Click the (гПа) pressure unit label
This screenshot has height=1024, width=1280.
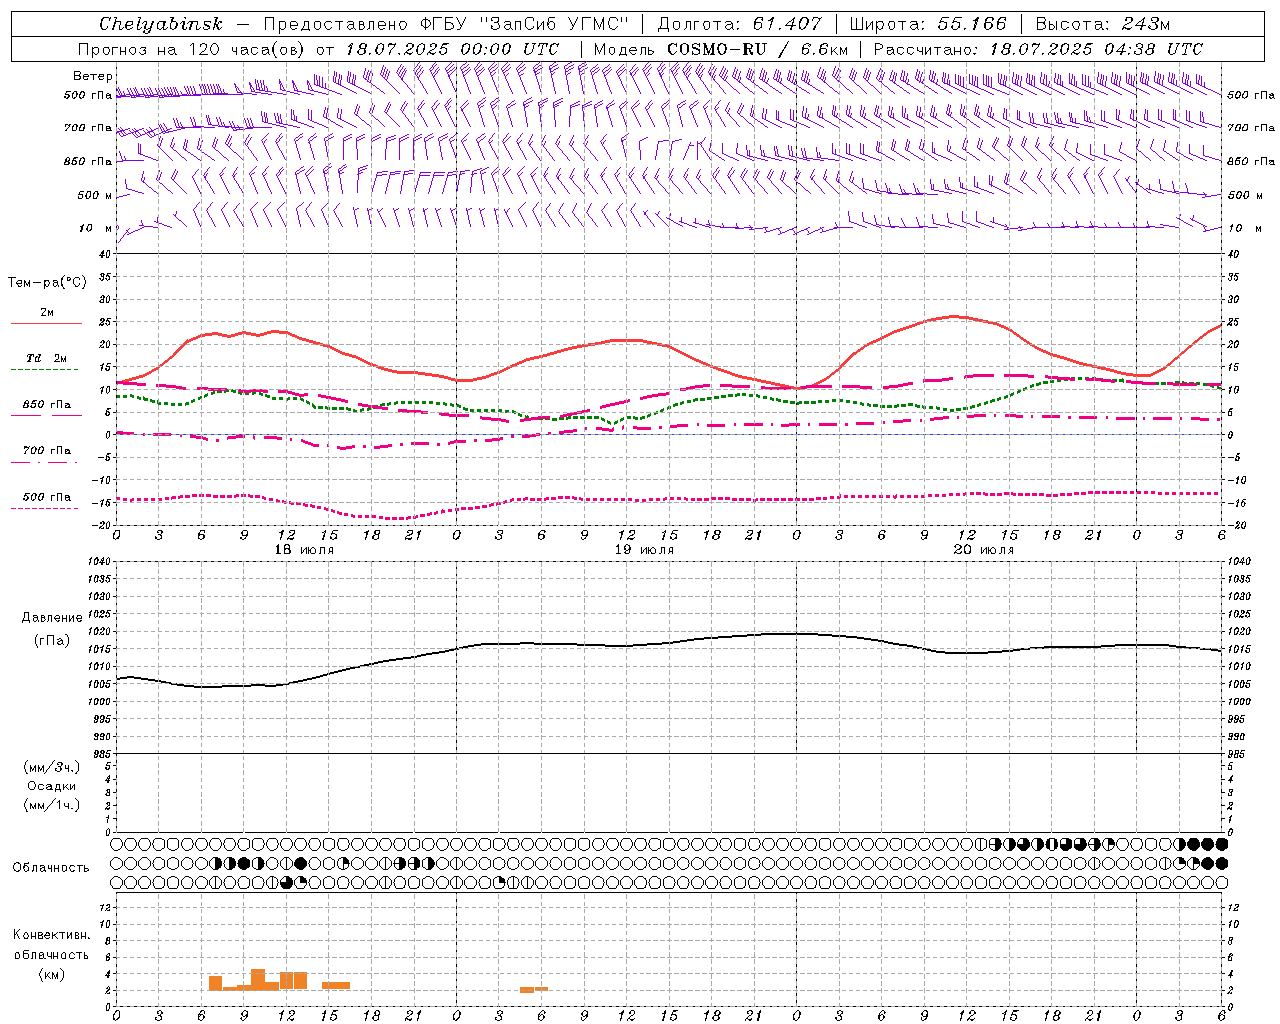pos(52,640)
